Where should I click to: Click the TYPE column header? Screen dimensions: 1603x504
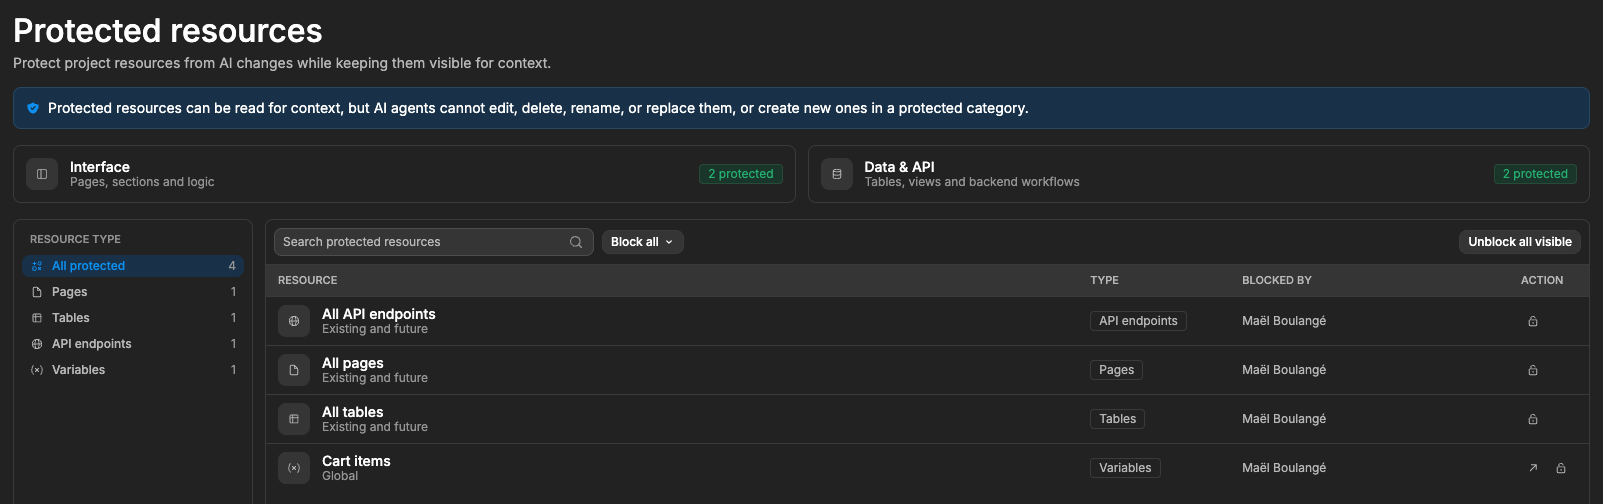click(x=1104, y=281)
